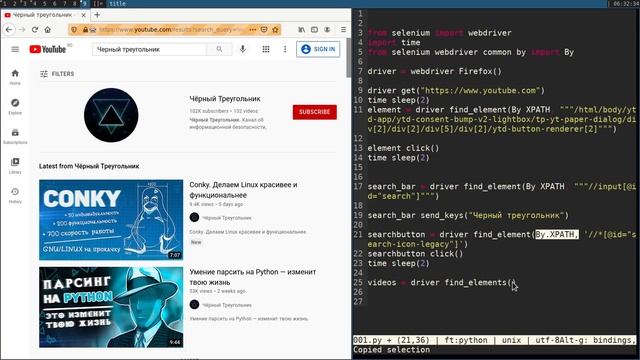Search with your voice microphone

point(243,49)
